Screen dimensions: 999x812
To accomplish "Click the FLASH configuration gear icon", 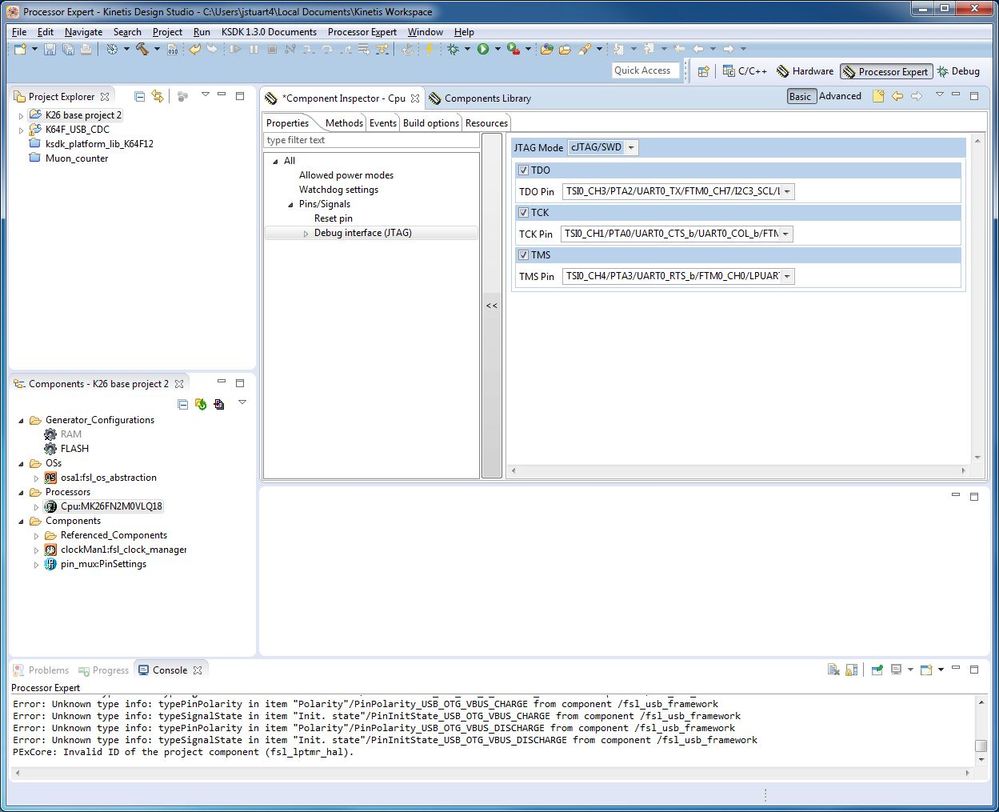I will [x=50, y=448].
